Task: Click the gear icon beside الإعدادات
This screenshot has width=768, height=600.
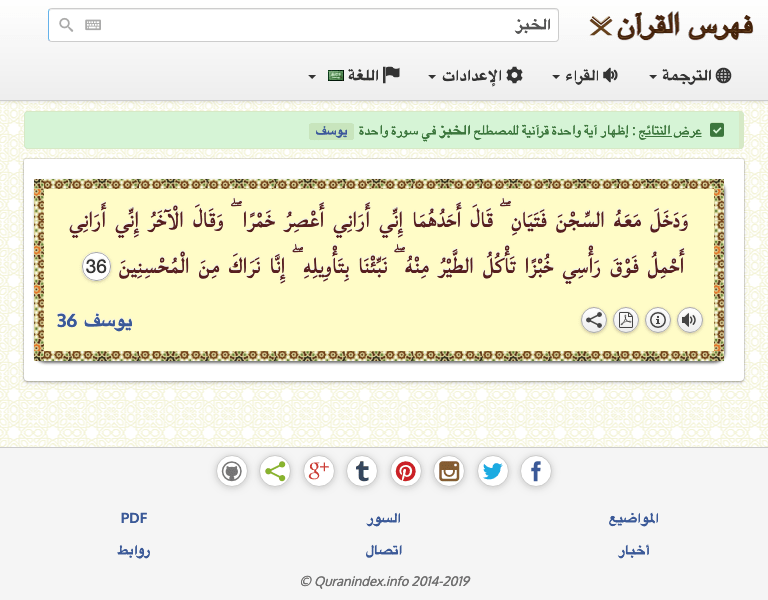Action: [514, 75]
